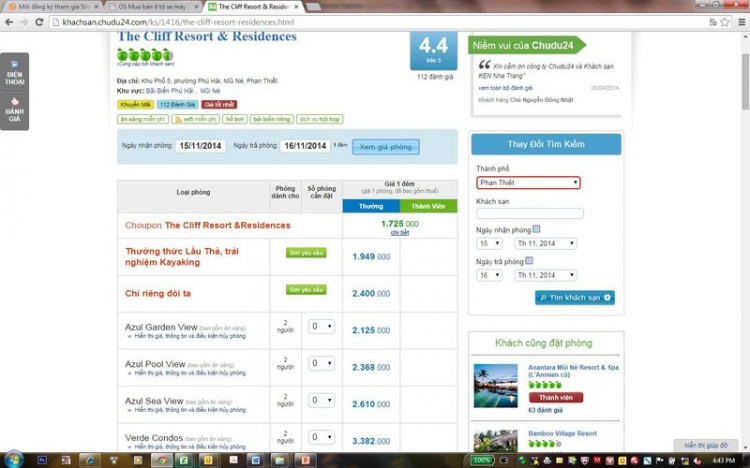
Task: Open Outlook from the taskbar
Action: (209, 460)
